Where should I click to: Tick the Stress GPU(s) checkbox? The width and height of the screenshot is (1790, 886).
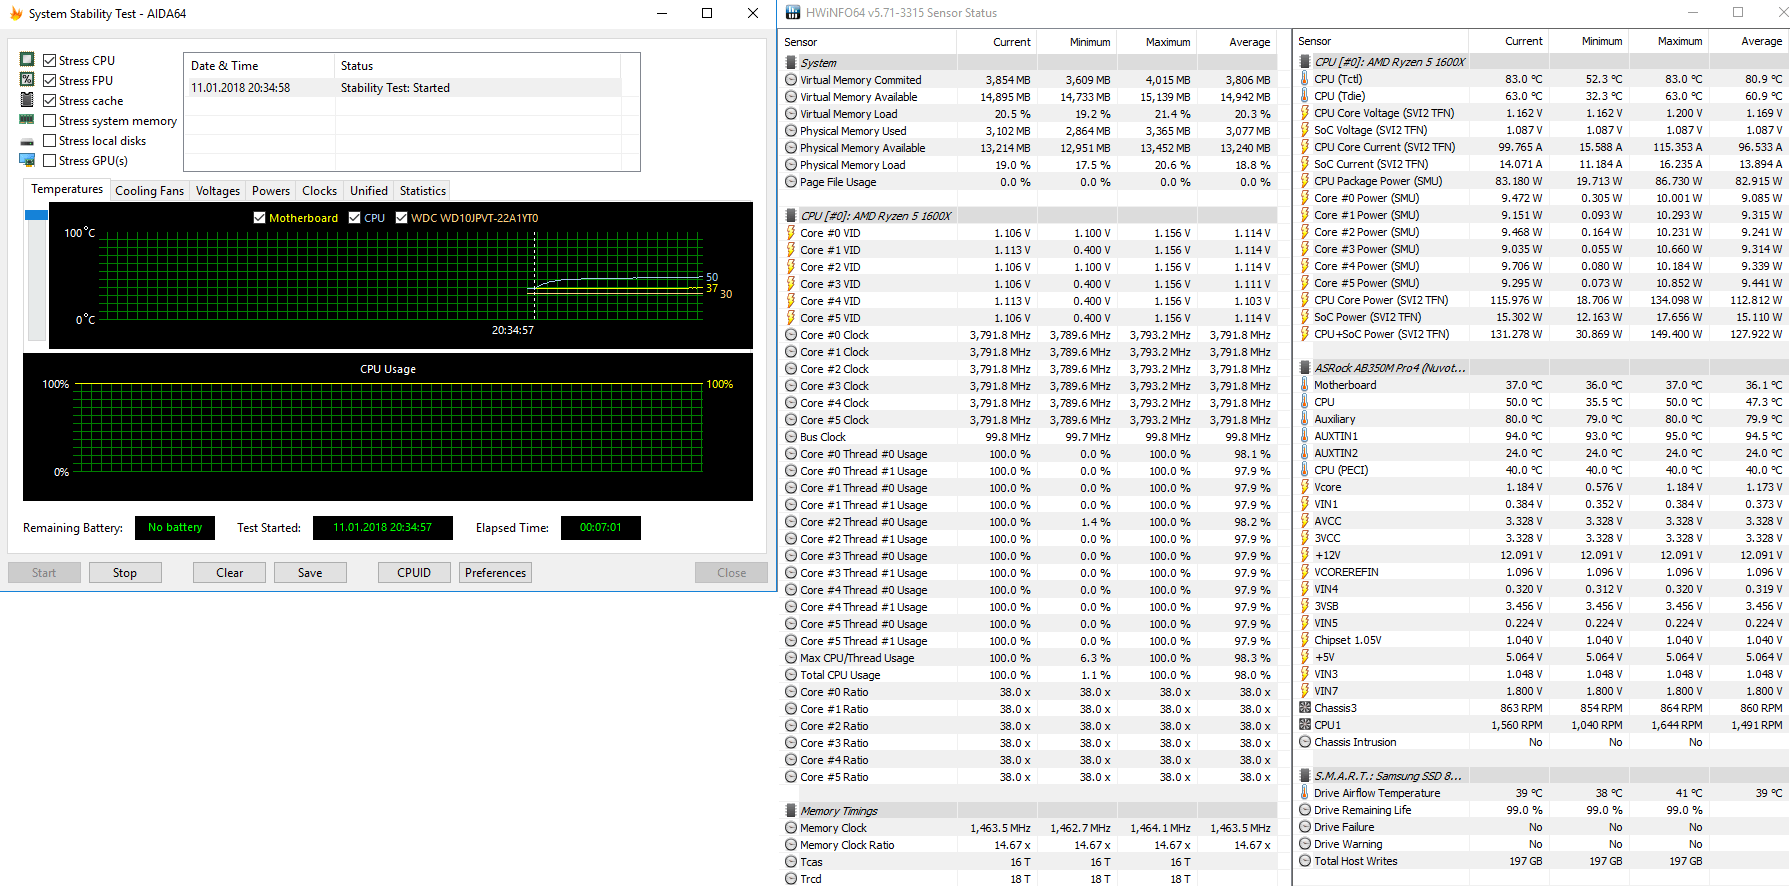click(49, 161)
